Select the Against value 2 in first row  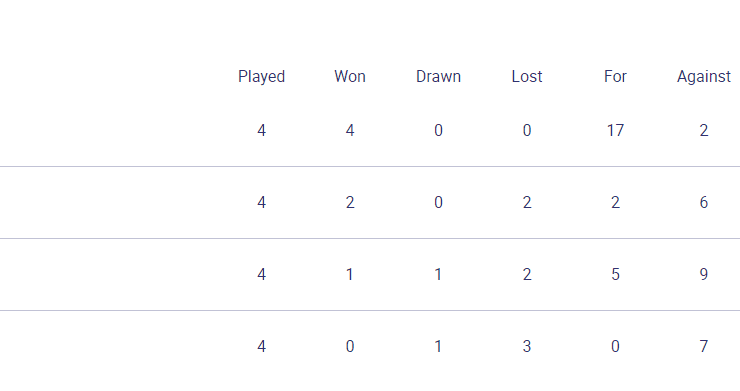(x=704, y=130)
